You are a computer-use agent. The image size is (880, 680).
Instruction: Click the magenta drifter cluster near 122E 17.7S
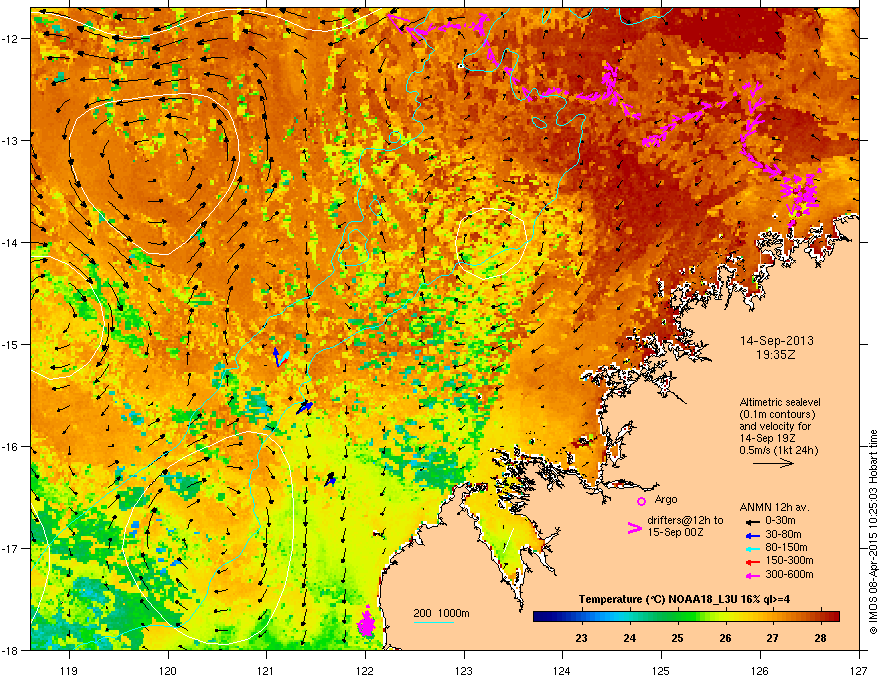366,623
